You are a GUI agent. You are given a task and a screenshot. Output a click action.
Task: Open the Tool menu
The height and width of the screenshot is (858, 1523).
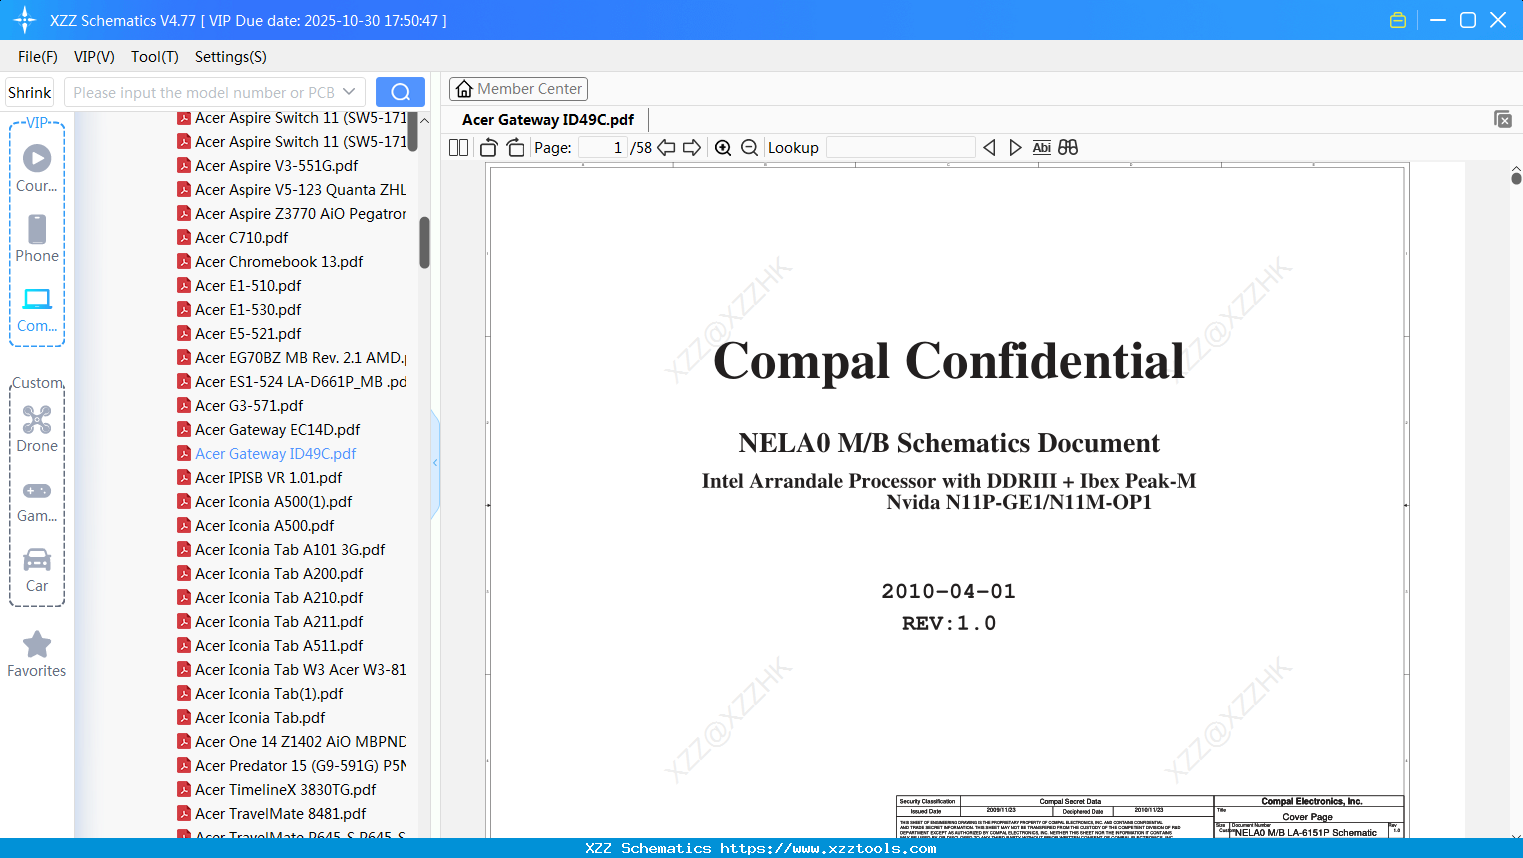155,57
